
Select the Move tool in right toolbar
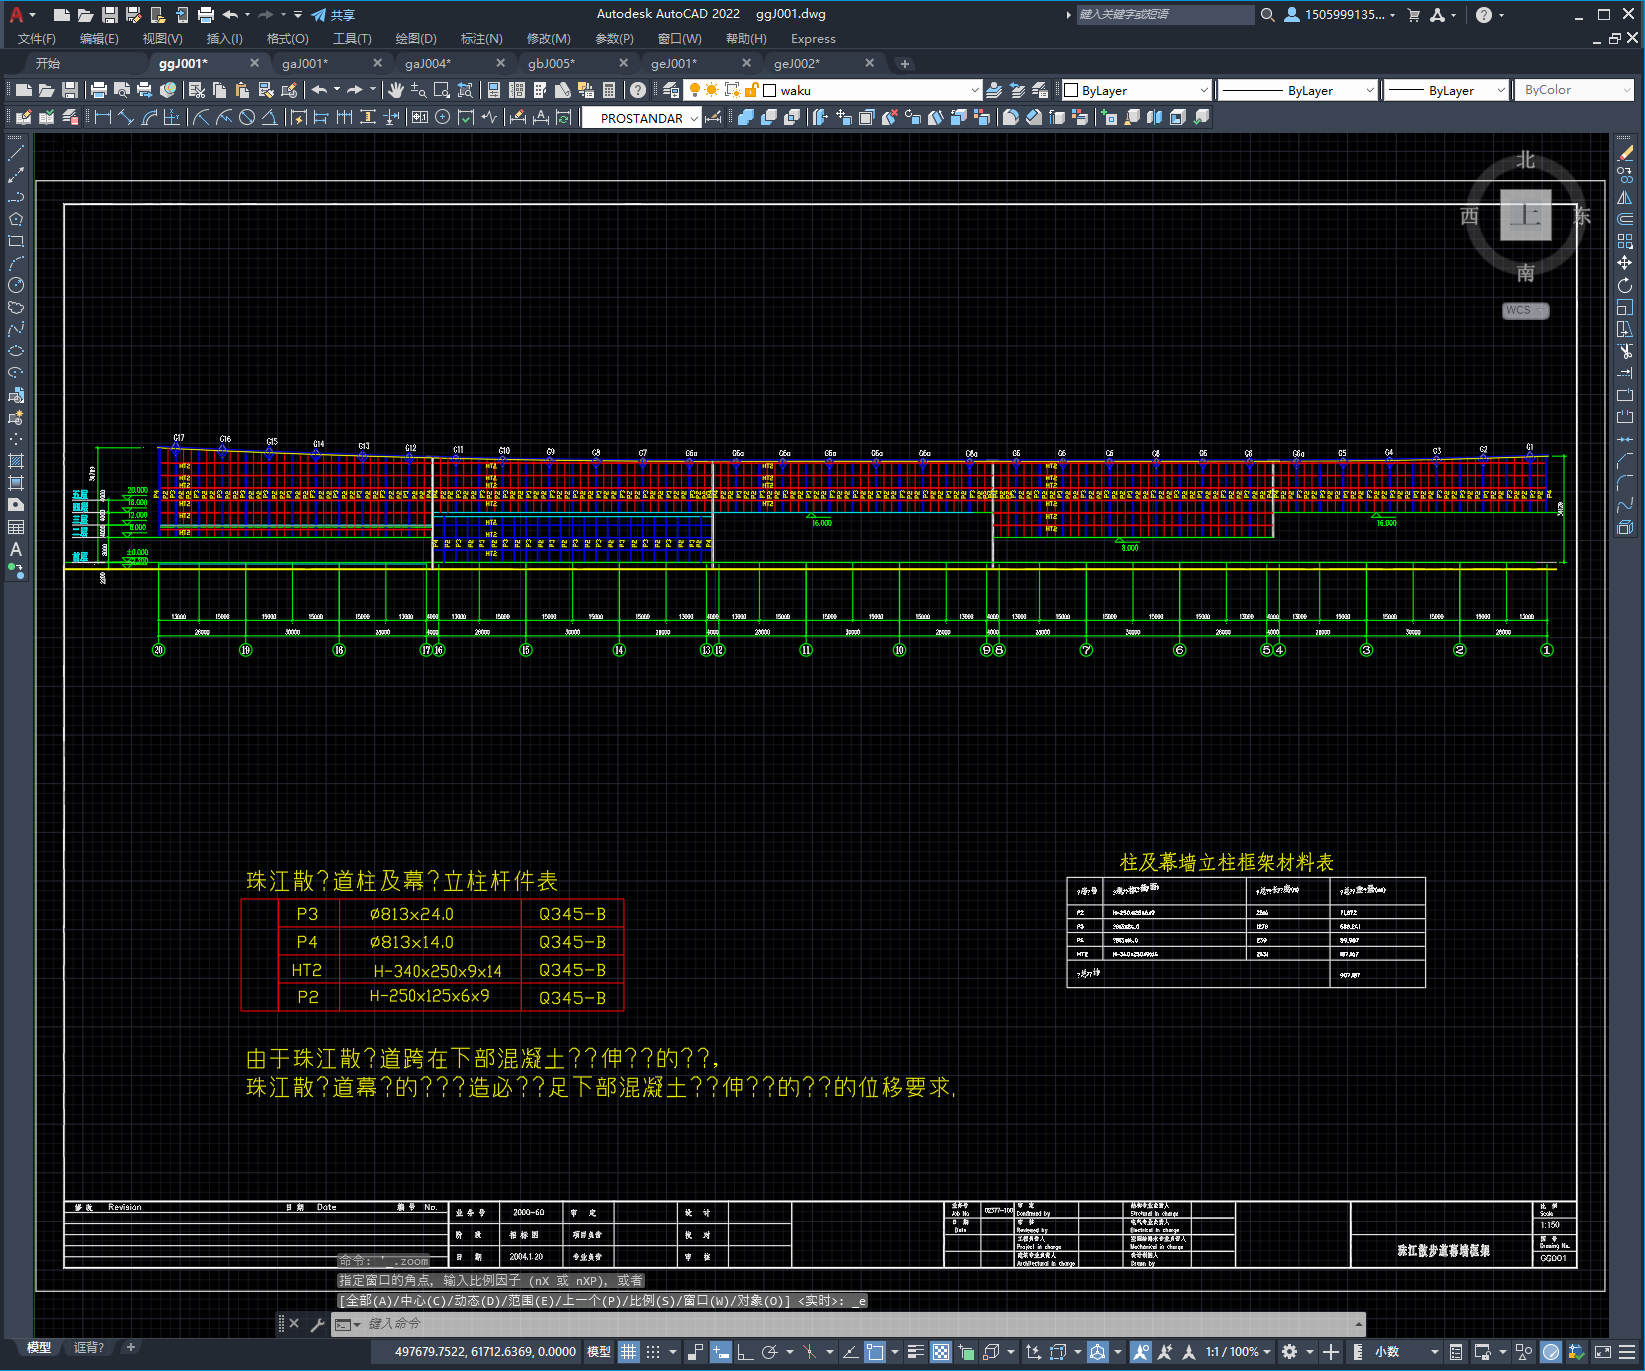point(1625,263)
